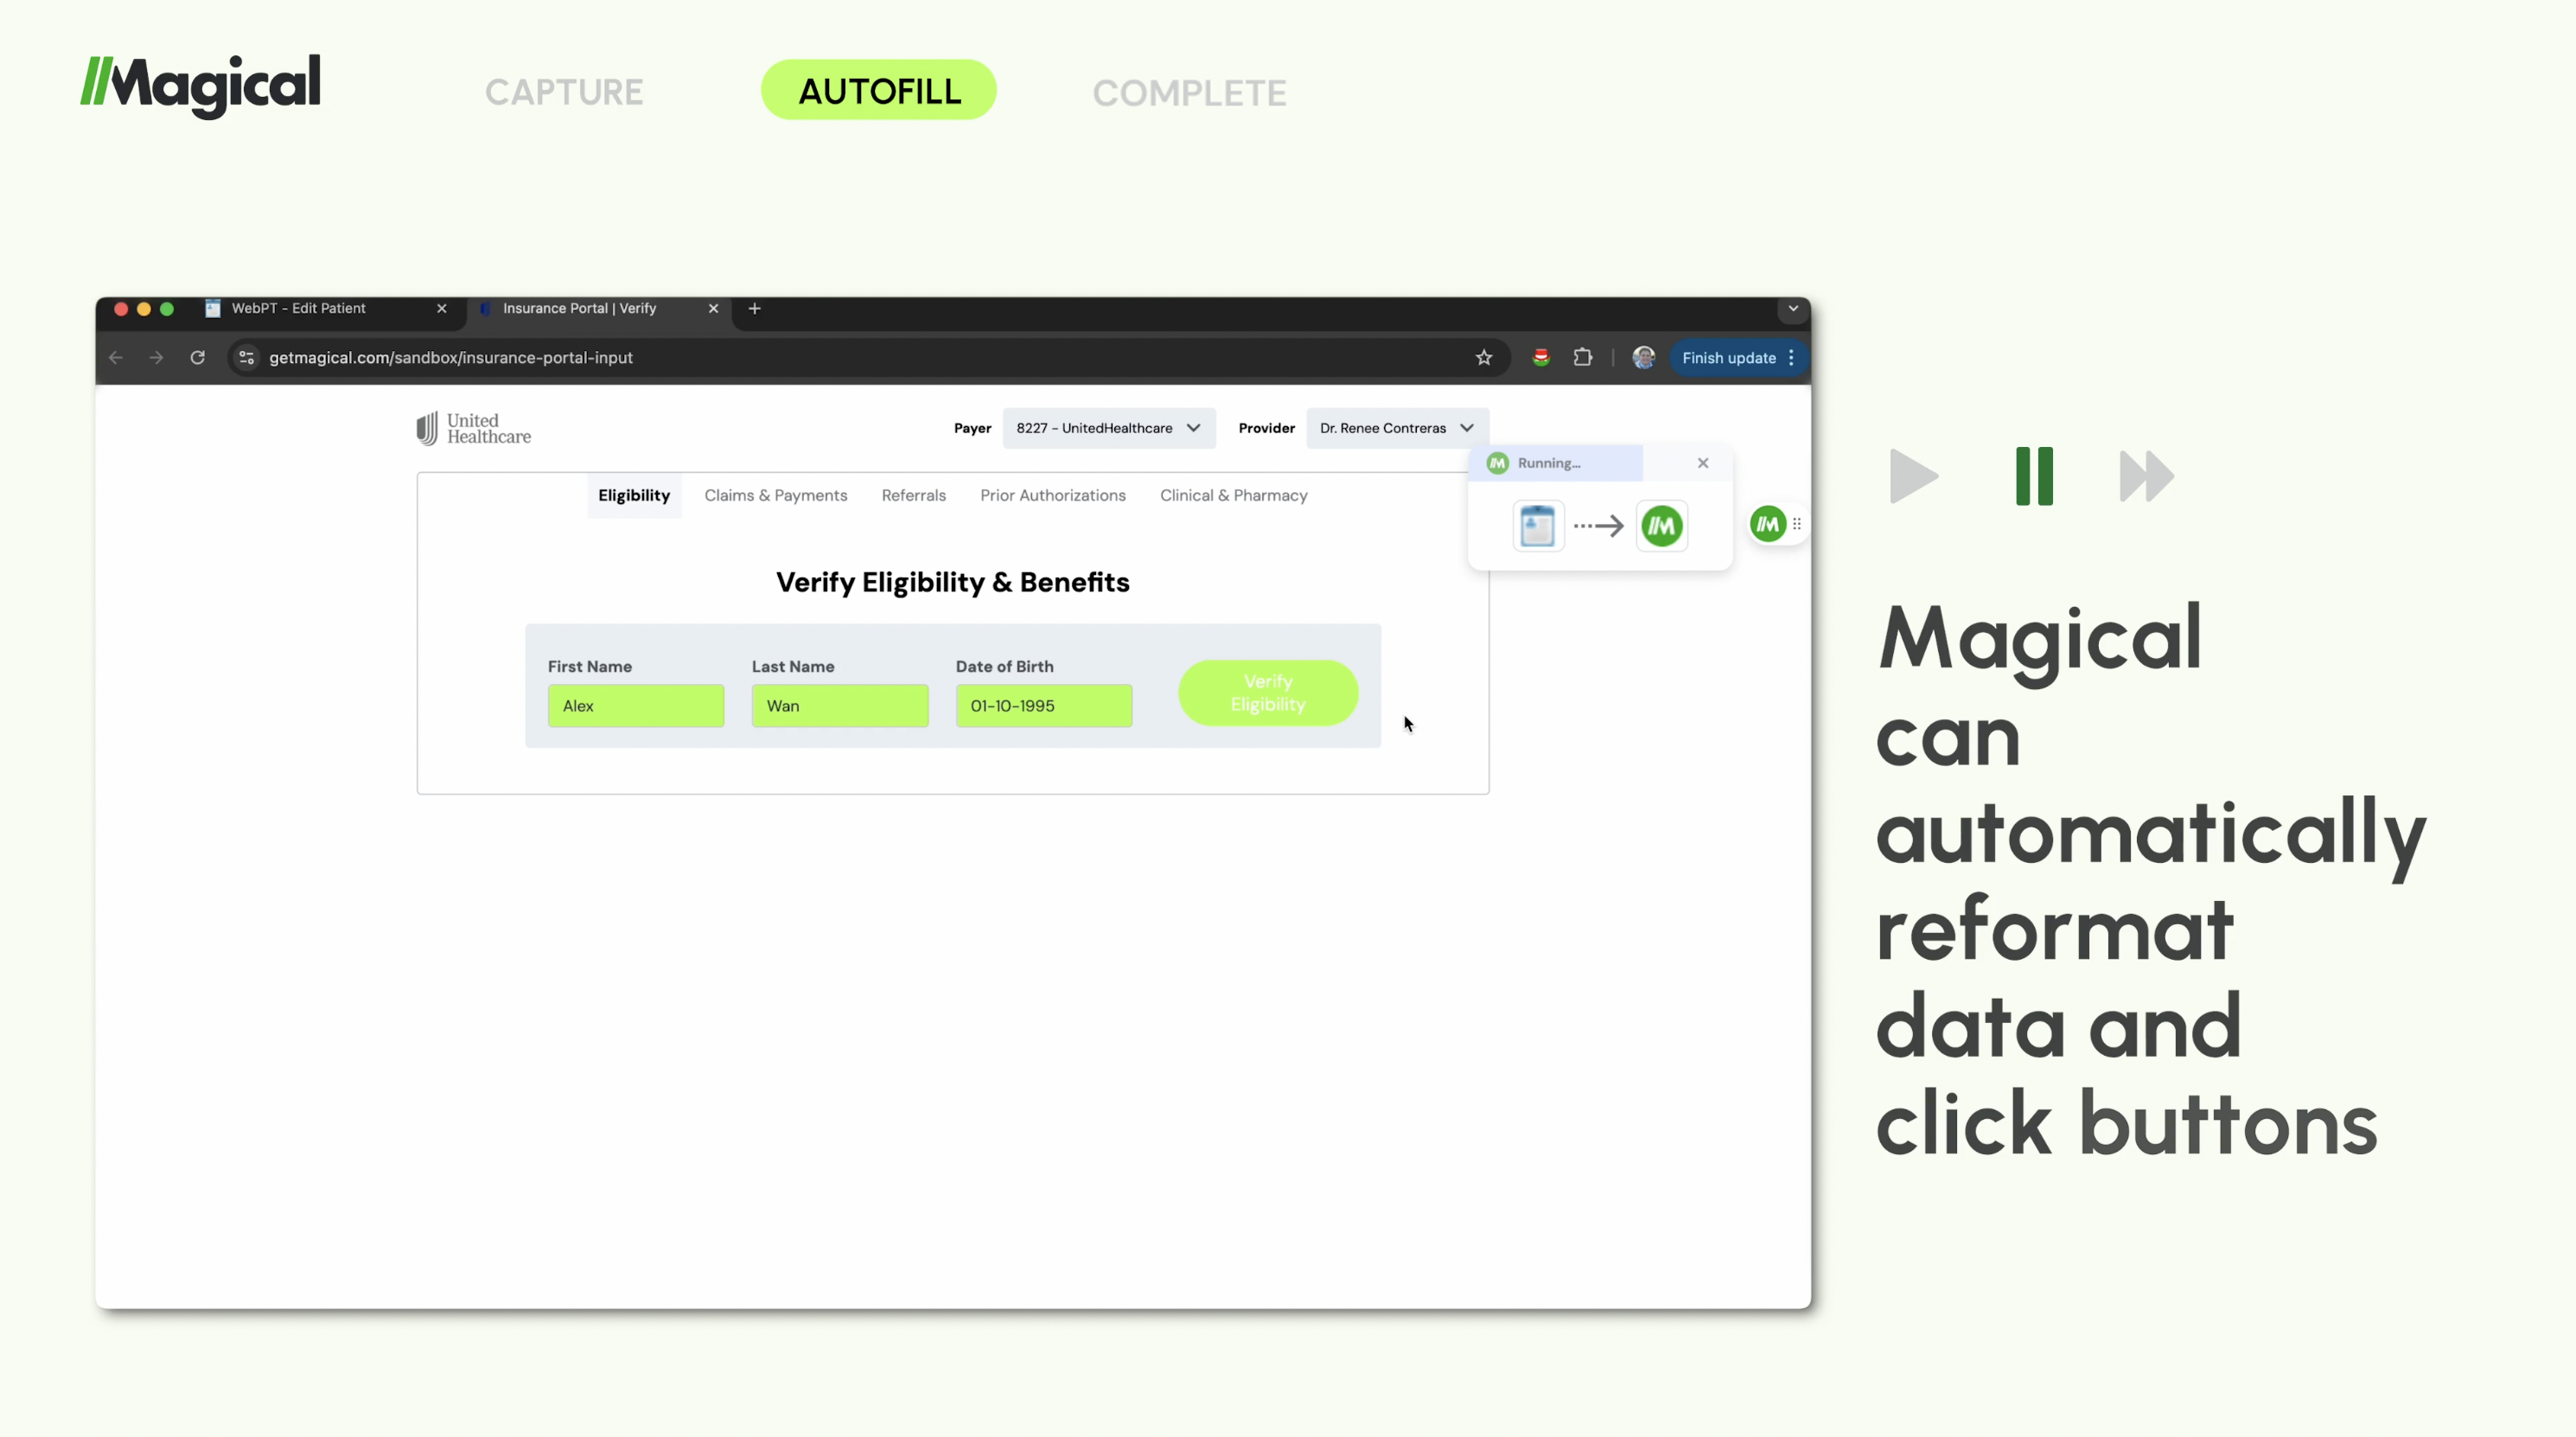Expand the browser tab search chevron
Viewport: 2576px width, 1437px height.
(x=1792, y=309)
